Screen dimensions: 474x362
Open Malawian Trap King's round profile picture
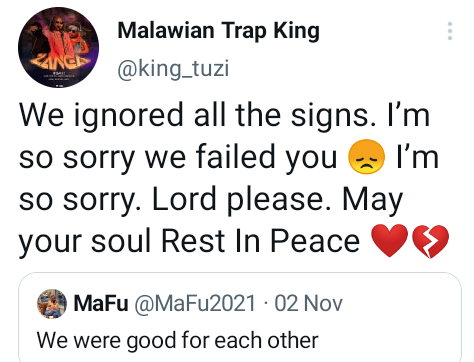pos(58,47)
